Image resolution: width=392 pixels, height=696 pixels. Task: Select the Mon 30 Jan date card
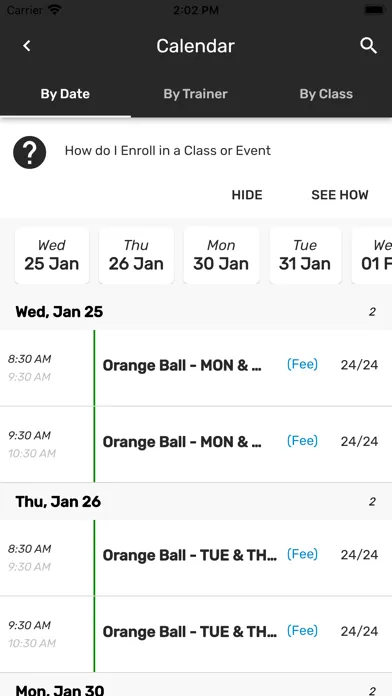[221, 255]
